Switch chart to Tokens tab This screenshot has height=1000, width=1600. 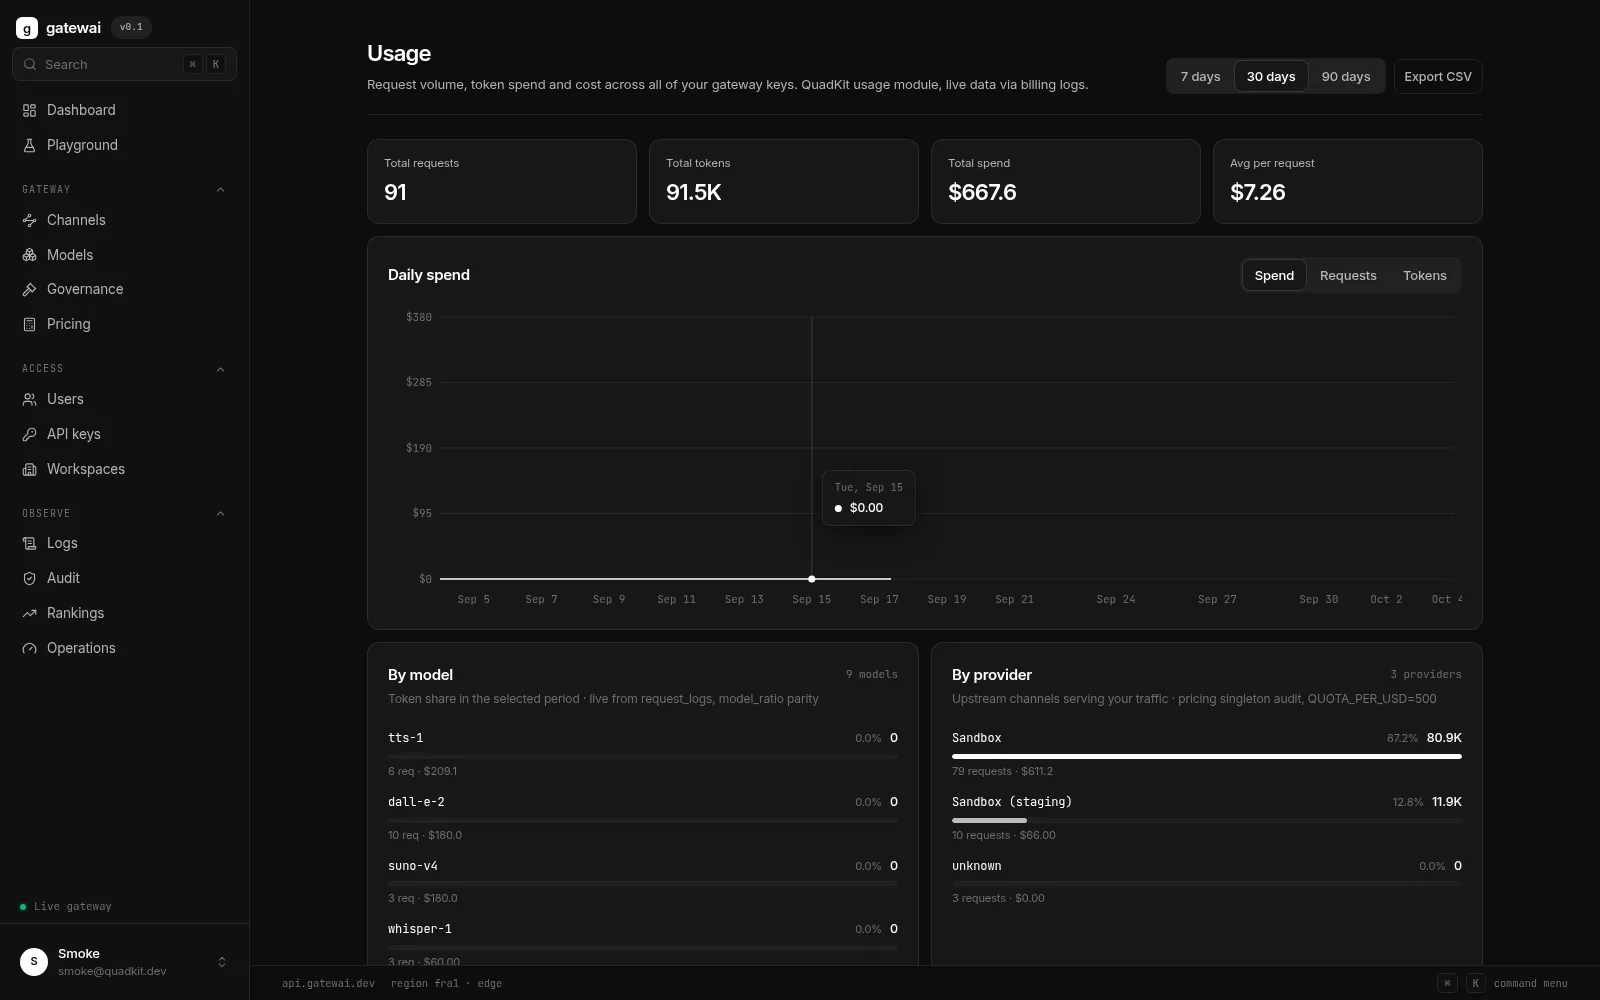click(x=1425, y=275)
